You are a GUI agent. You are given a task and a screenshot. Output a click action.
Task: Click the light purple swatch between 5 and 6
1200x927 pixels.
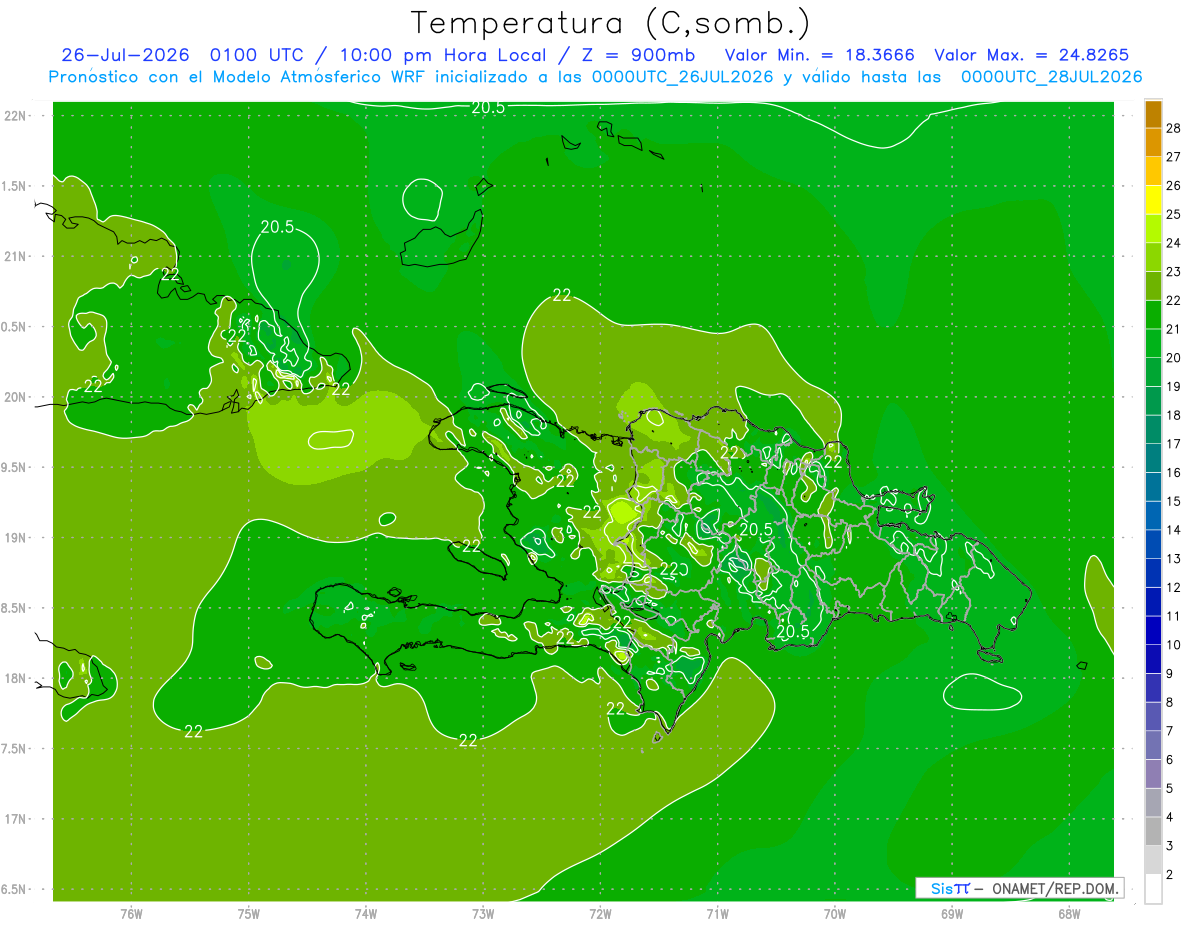click(1153, 774)
